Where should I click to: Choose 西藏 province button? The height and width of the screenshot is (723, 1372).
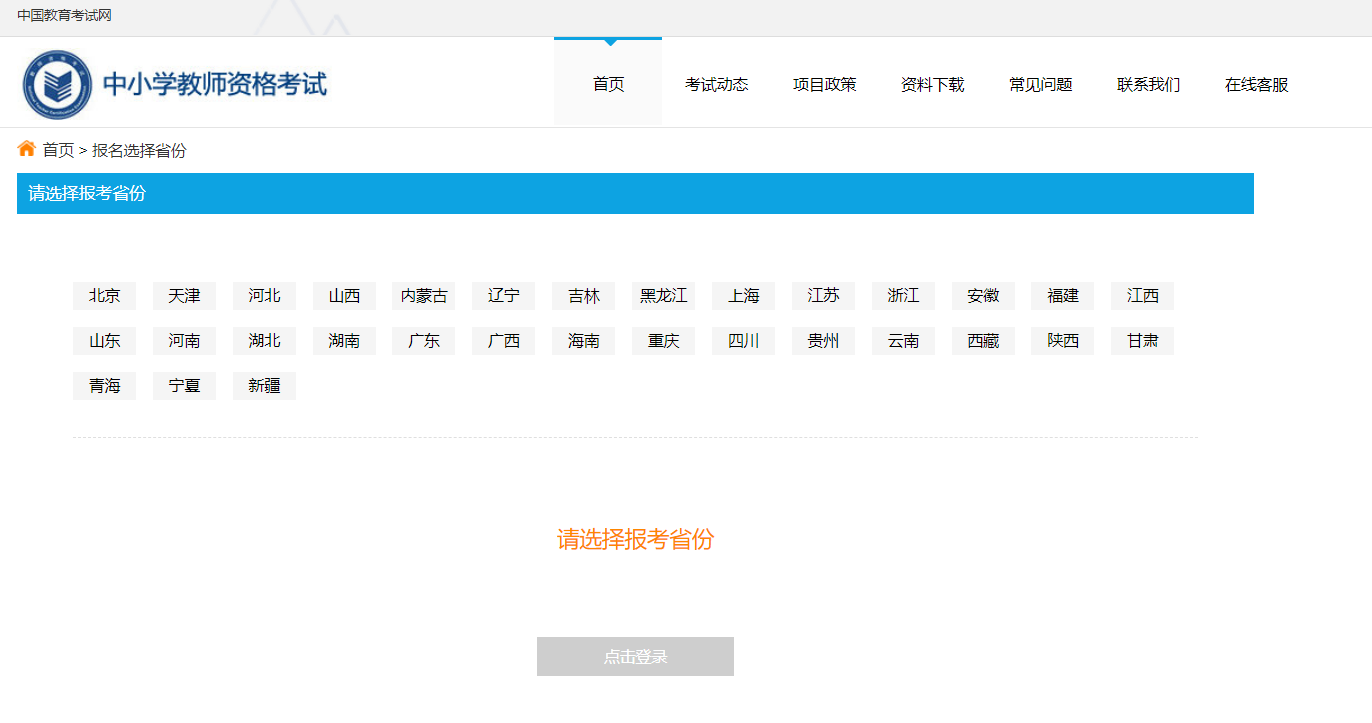coord(983,341)
